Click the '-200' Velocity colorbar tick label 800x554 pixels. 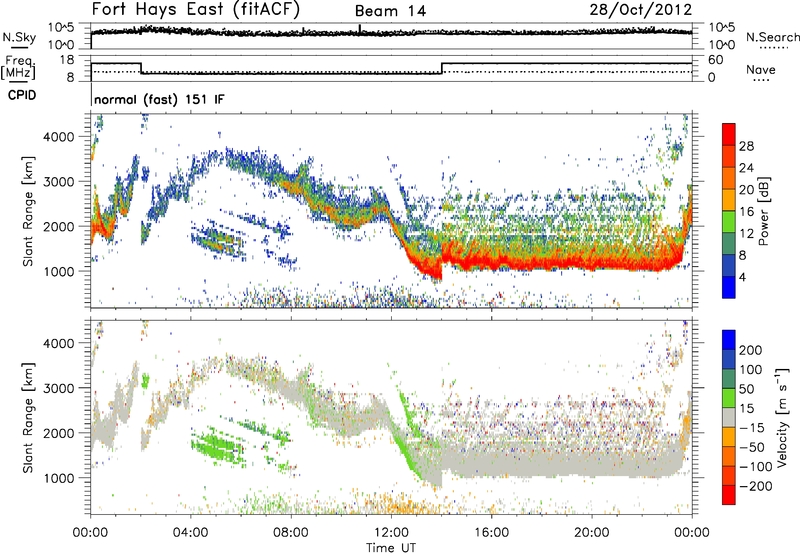[x=756, y=486]
